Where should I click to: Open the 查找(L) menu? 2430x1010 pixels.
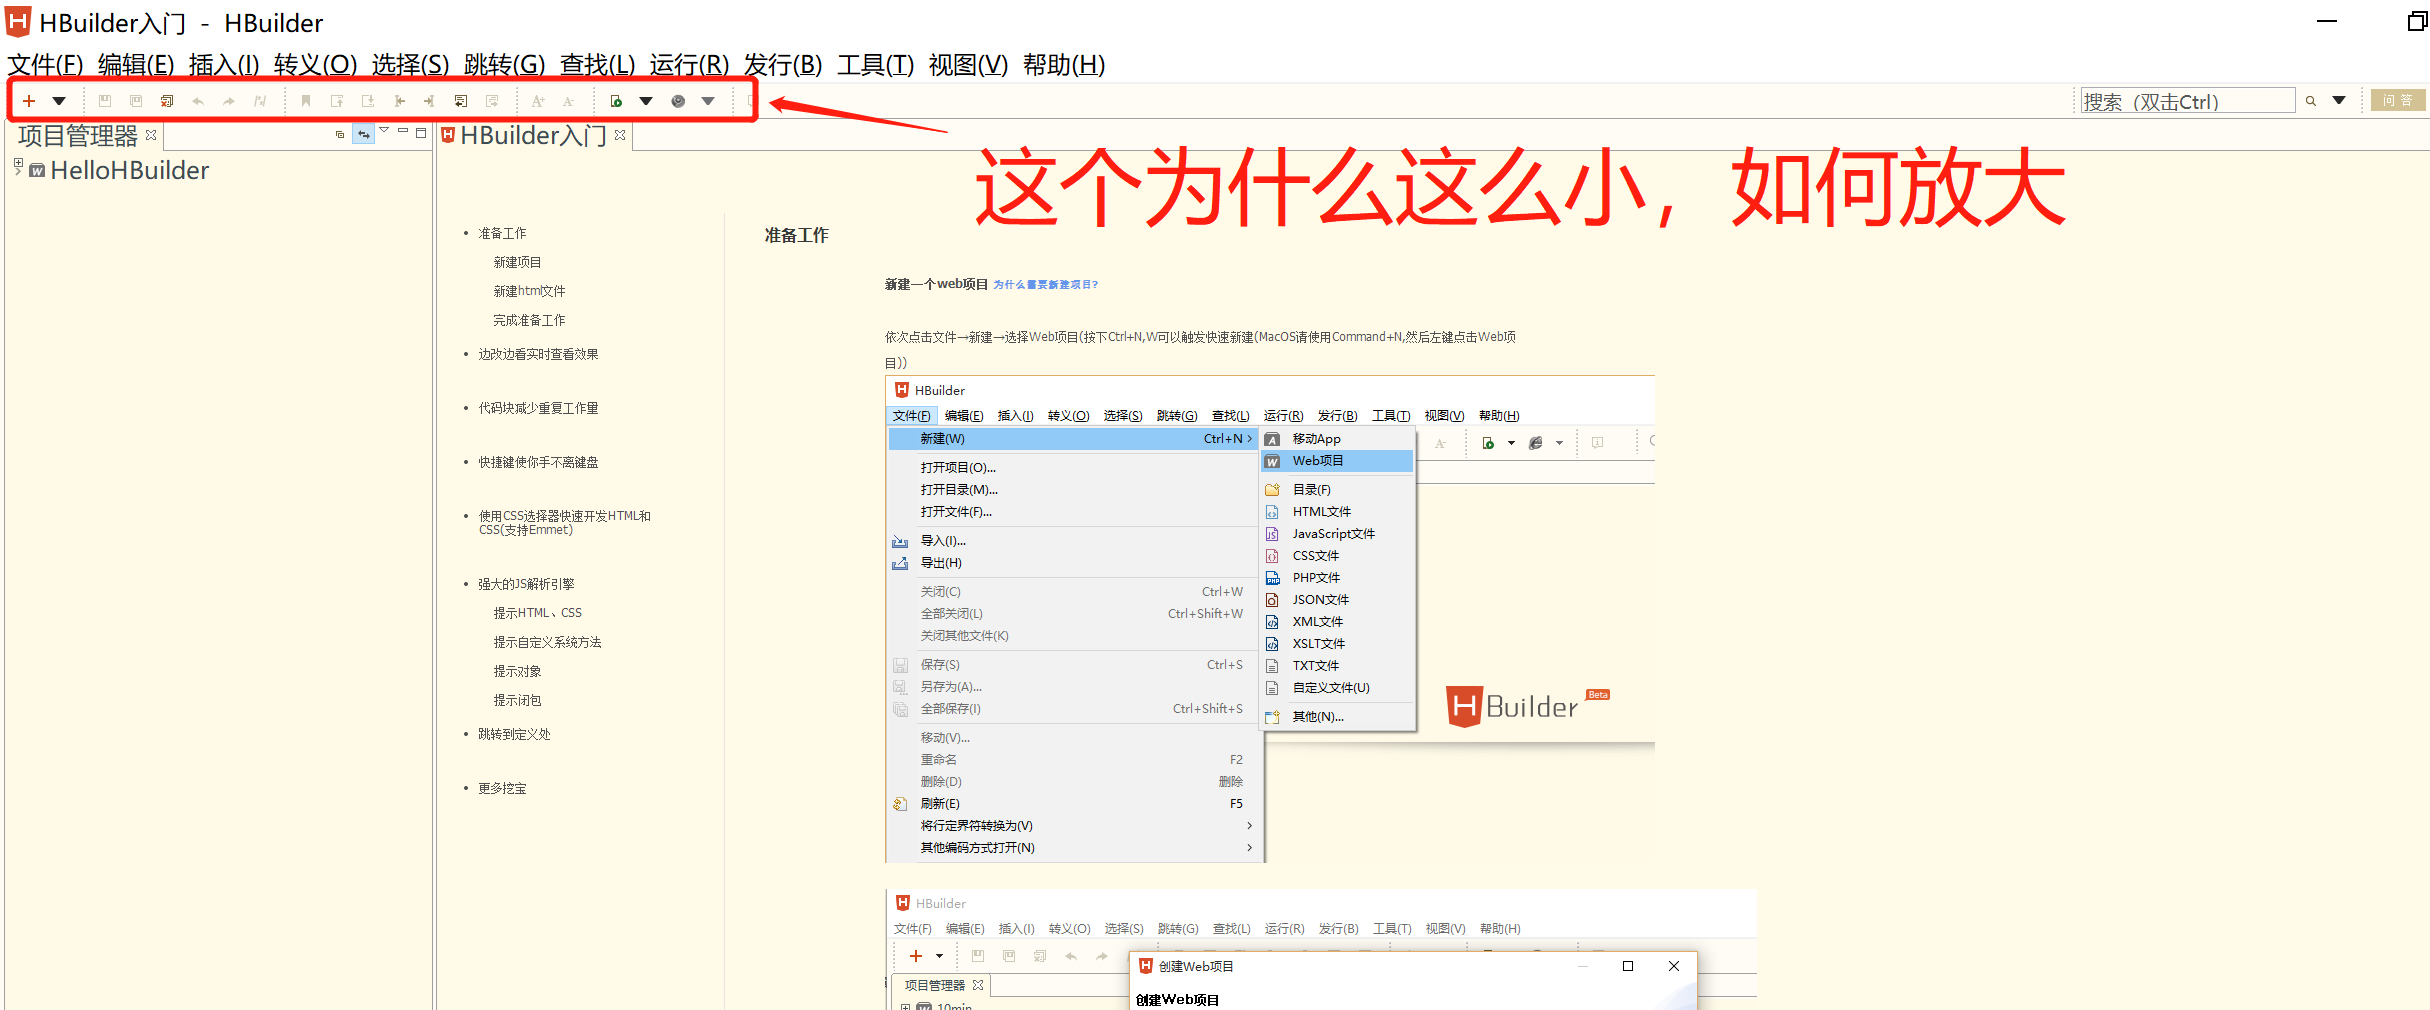[598, 65]
